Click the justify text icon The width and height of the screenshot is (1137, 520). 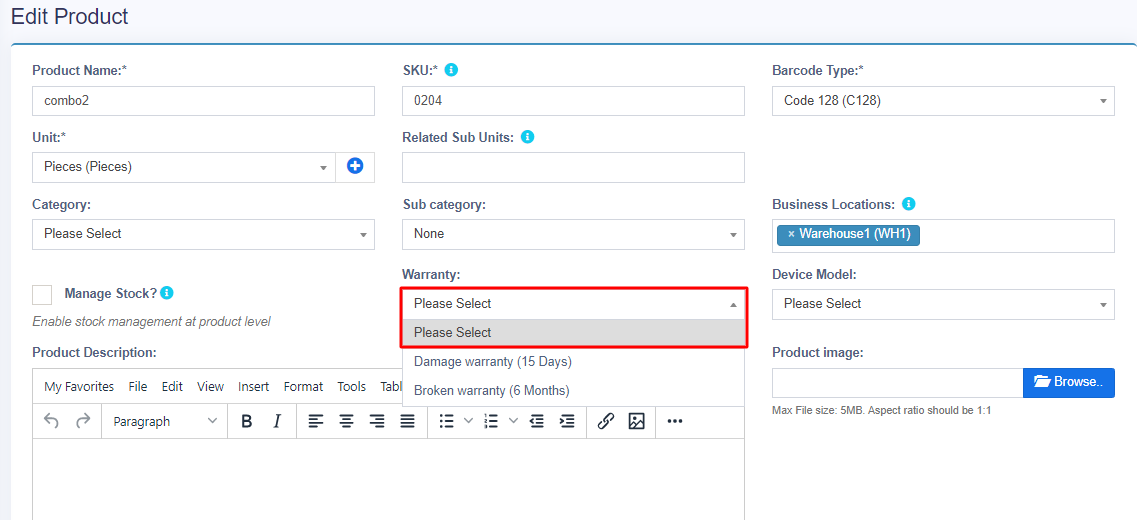[407, 422]
